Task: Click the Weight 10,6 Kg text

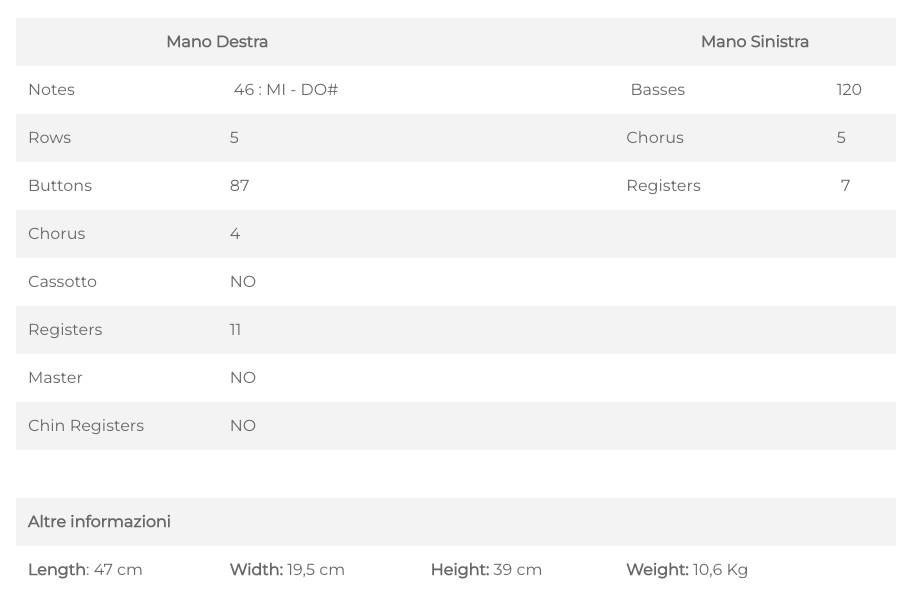Action: click(687, 570)
